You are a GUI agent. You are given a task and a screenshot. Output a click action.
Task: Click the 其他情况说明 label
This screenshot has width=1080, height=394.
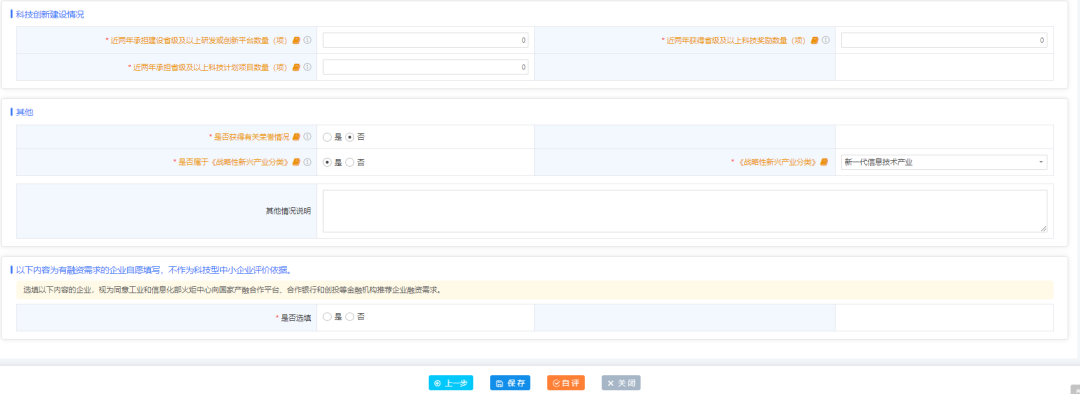(288, 211)
